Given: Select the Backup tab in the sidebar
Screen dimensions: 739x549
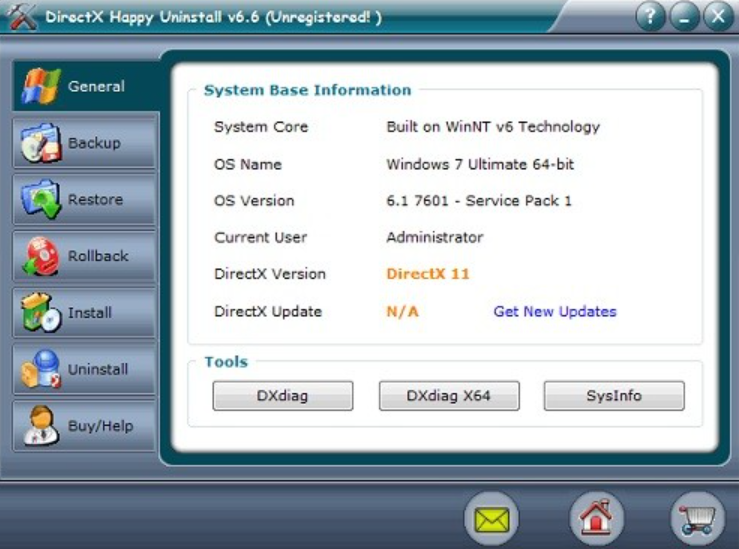Looking at the screenshot, I should [x=85, y=143].
